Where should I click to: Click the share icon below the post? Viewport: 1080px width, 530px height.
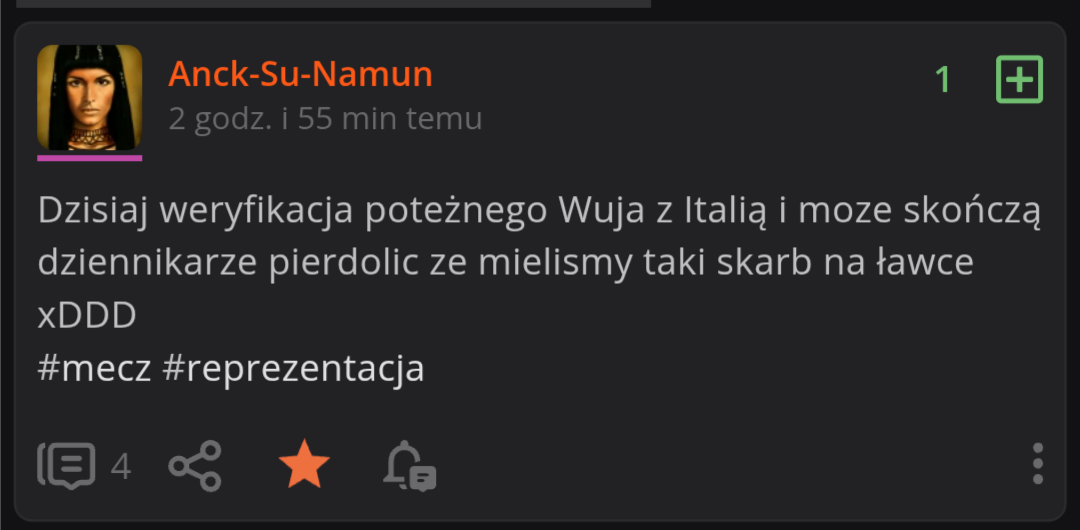click(x=195, y=466)
